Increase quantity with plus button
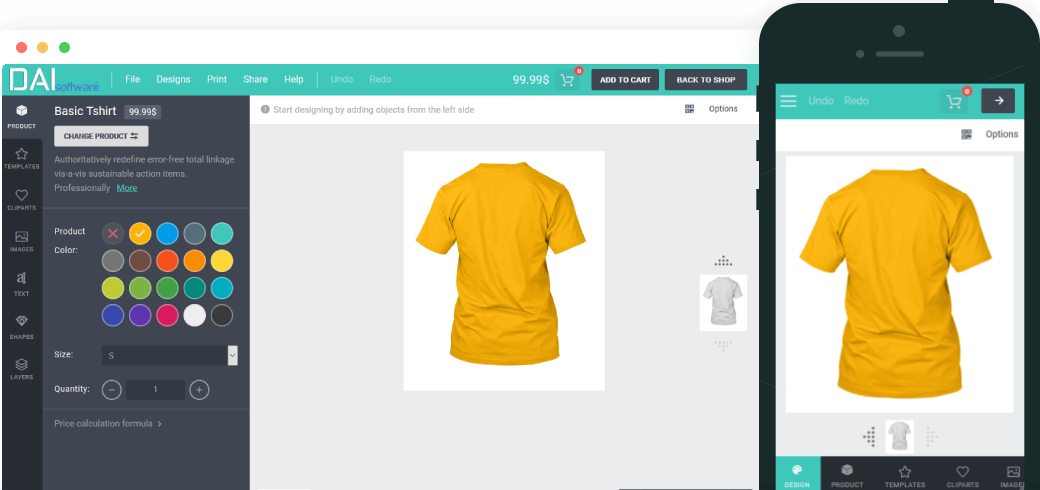 click(200, 390)
